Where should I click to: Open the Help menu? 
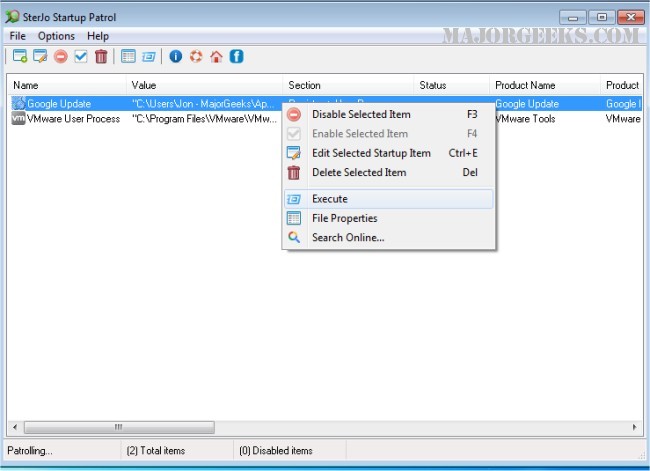pyautogui.click(x=98, y=36)
